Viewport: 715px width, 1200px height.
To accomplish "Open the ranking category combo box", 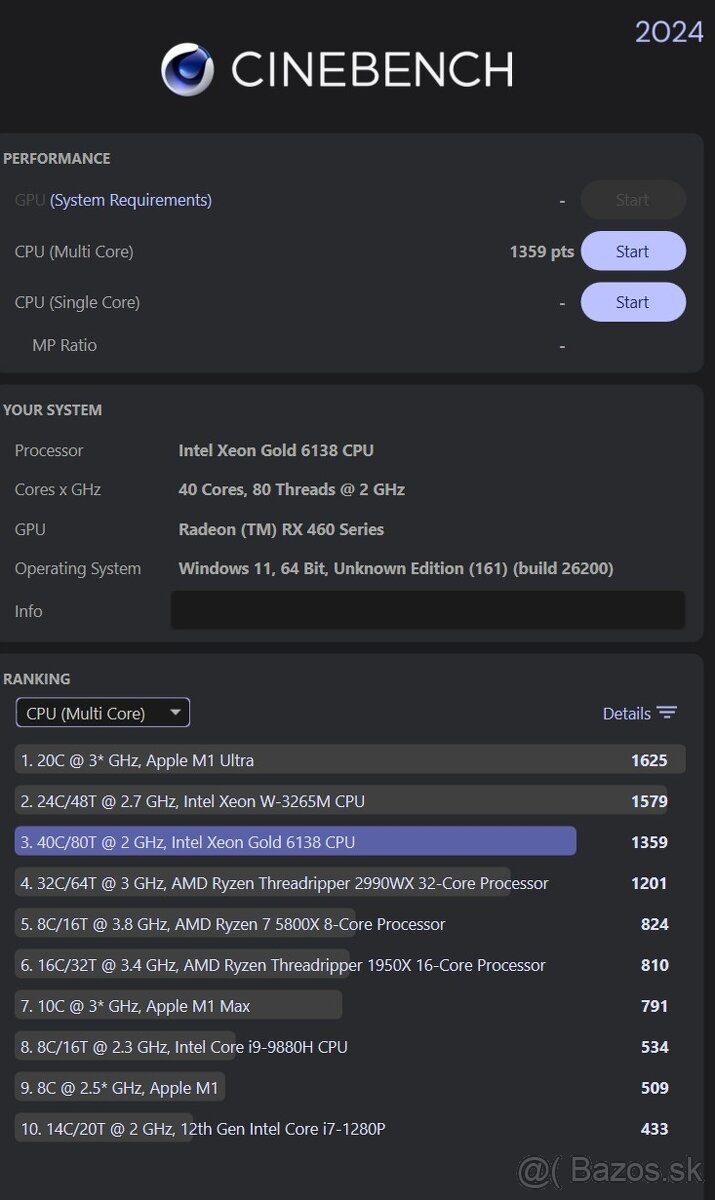I will [x=100, y=712].
